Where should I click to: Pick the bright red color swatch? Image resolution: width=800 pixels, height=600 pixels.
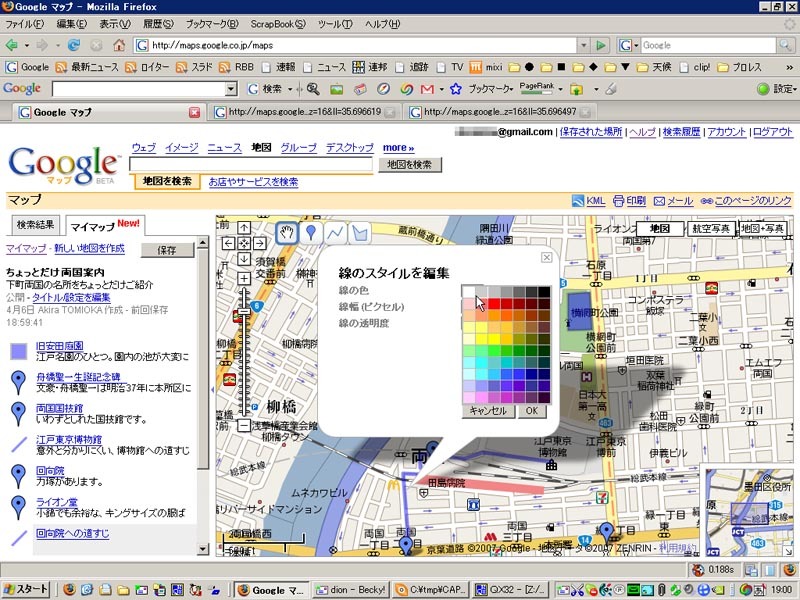pyautogui.click(x=494, y=304)
